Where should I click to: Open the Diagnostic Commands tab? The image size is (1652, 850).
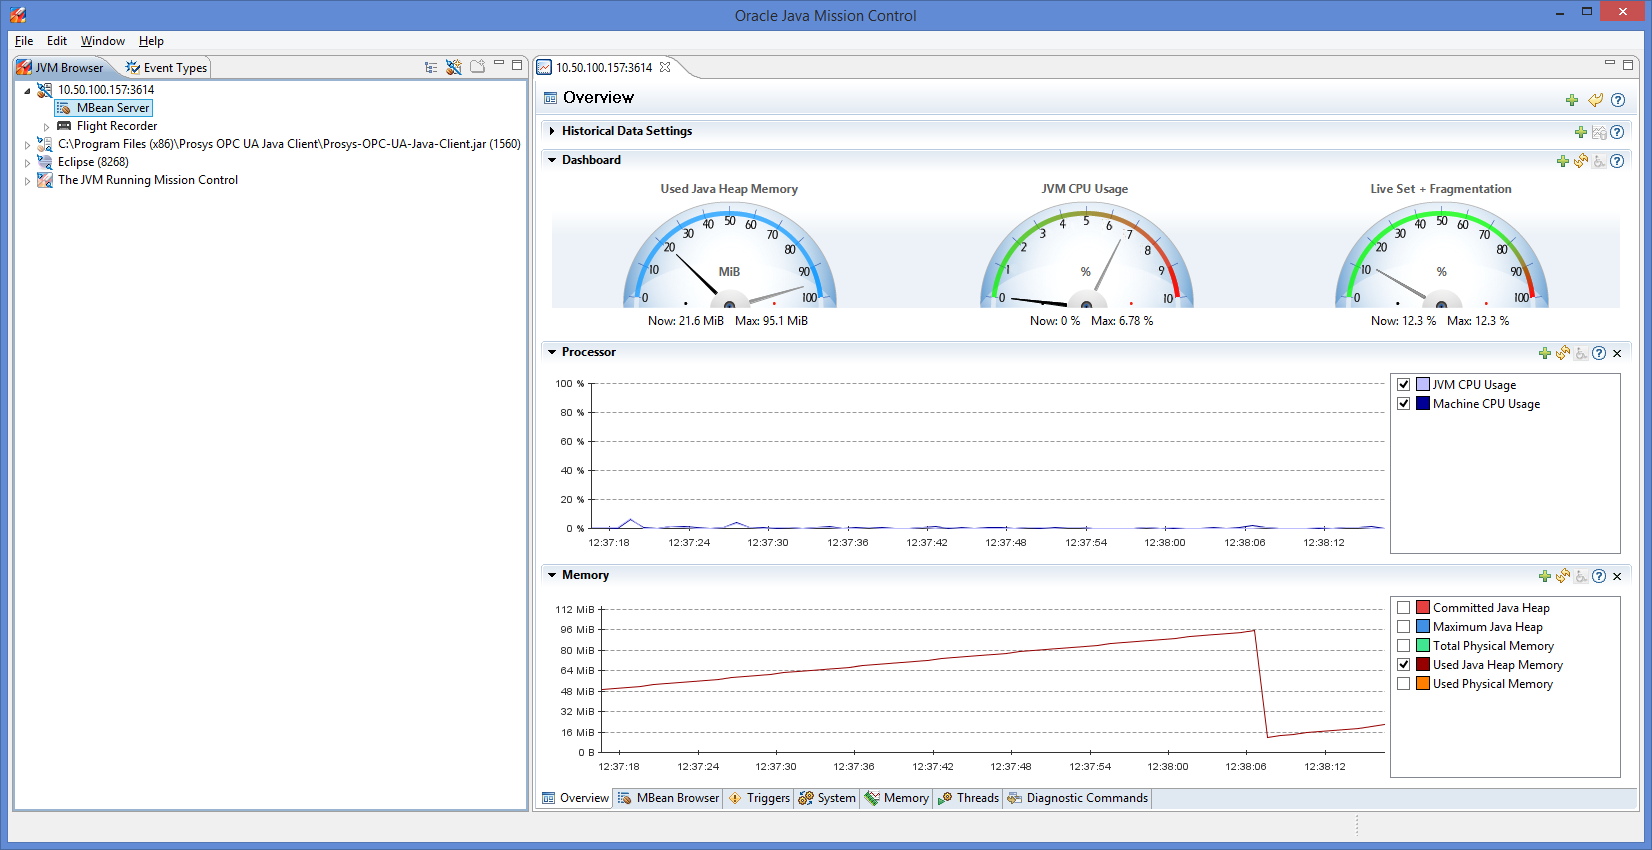[1078, 798]
